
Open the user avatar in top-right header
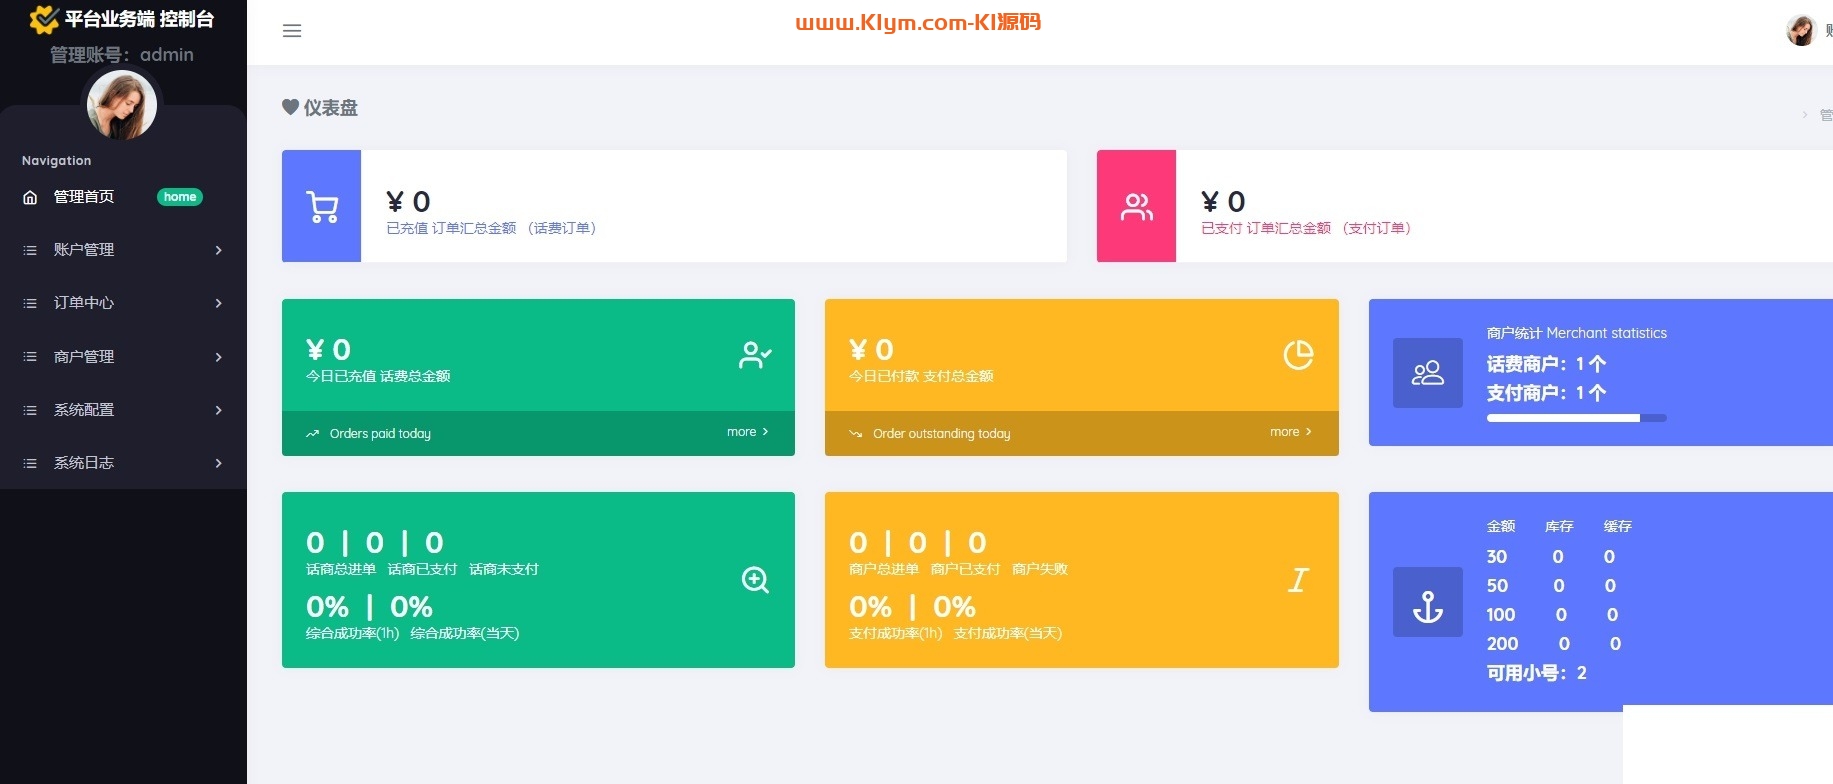click(1800, 31)
